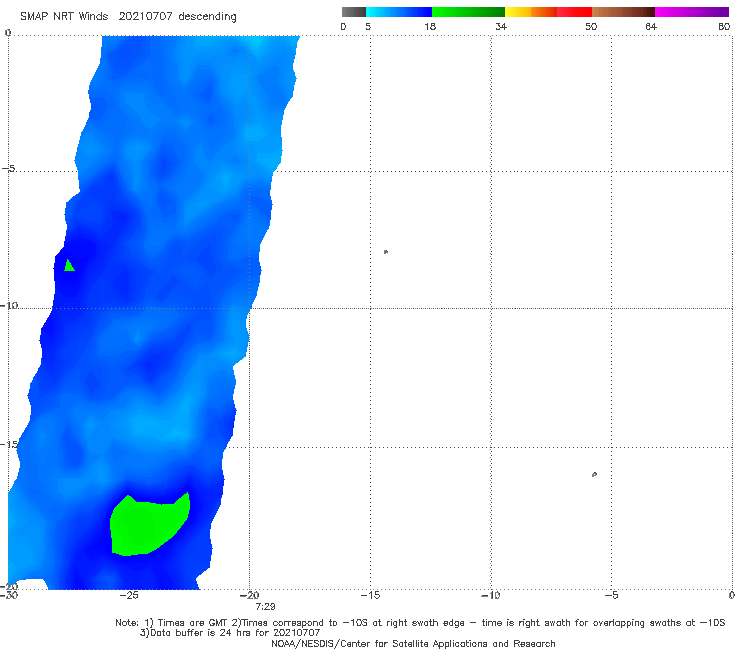Click the color scale label '18'

click(x=430, y=26)
